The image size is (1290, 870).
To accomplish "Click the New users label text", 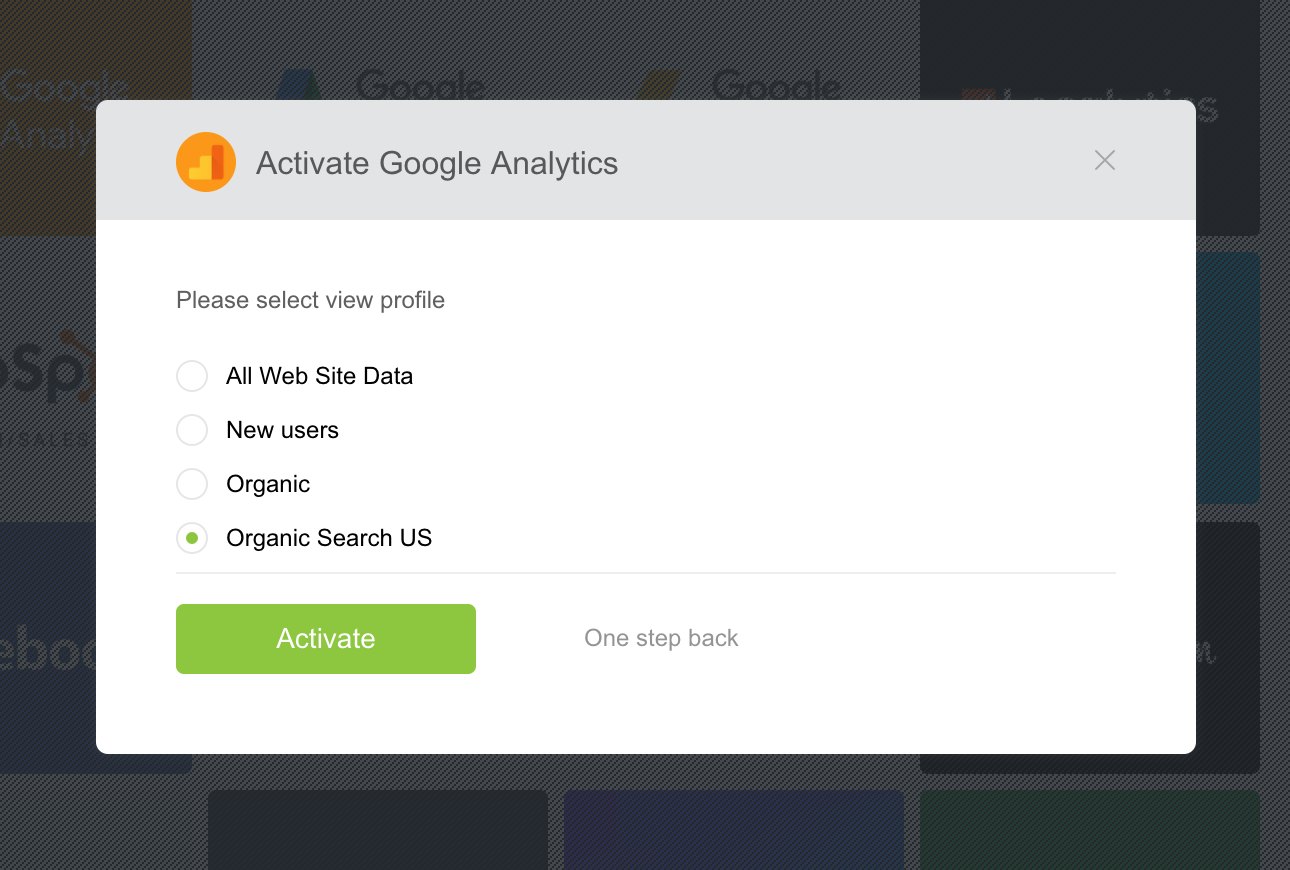I will [x=282, y=430].
